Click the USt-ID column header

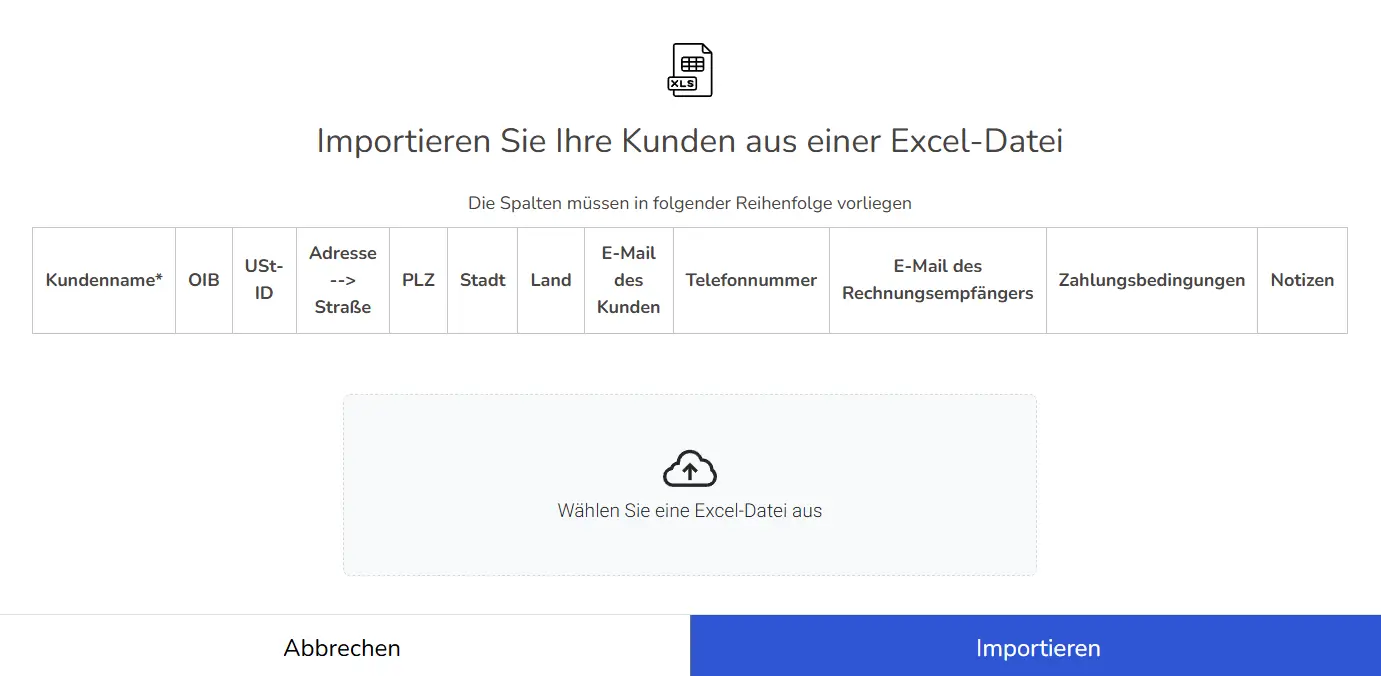[264, 280]
